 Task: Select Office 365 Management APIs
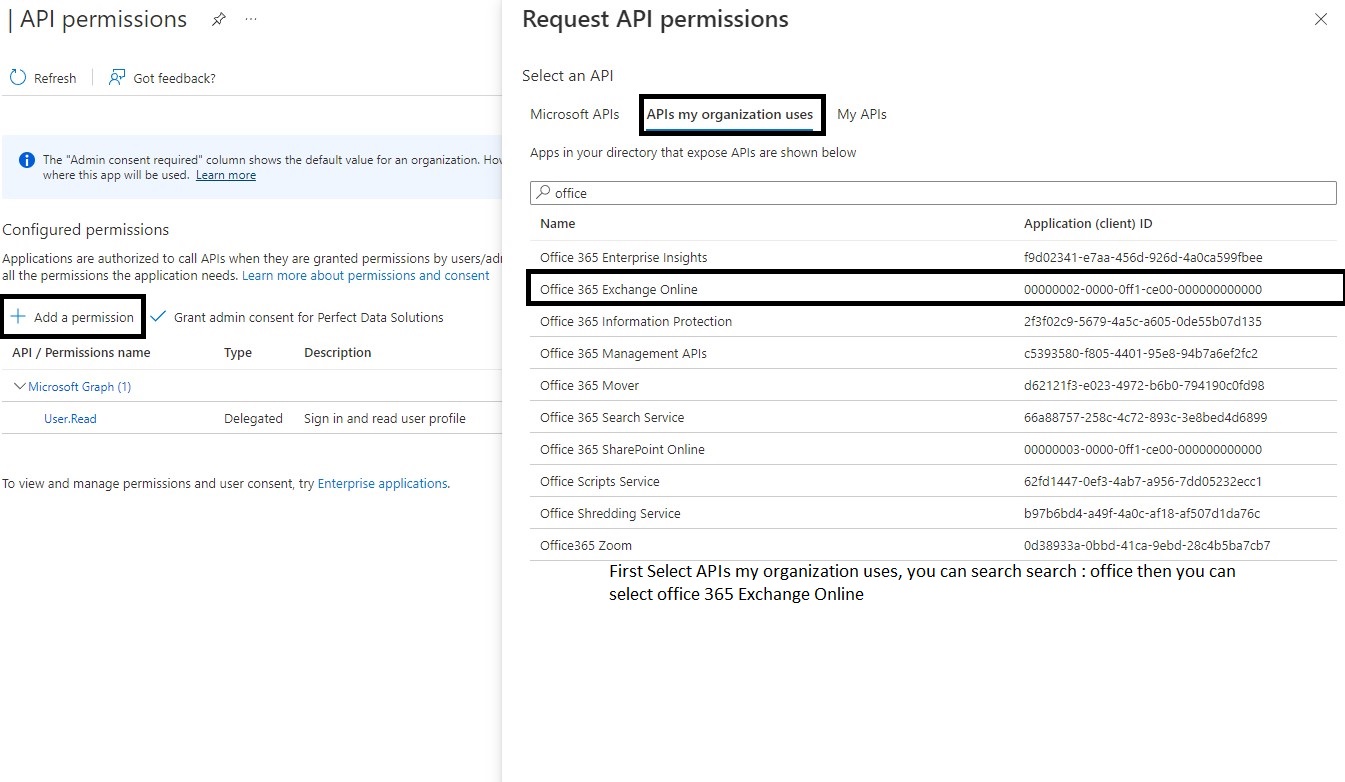933,353
